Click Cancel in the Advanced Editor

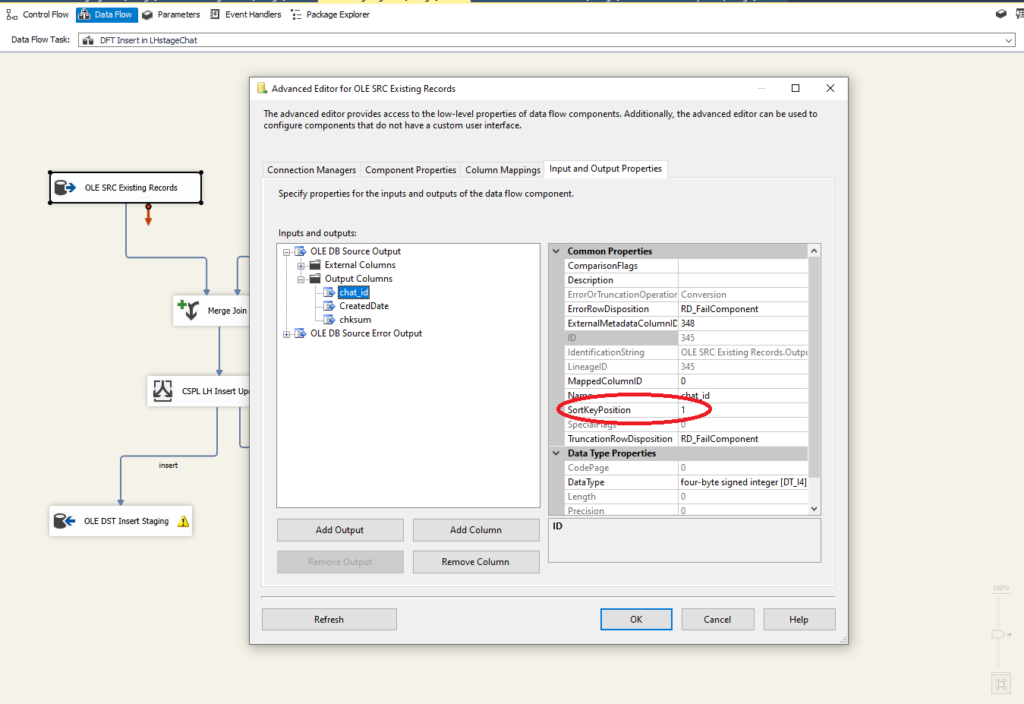pyautogui.click(x=717, y=619)
